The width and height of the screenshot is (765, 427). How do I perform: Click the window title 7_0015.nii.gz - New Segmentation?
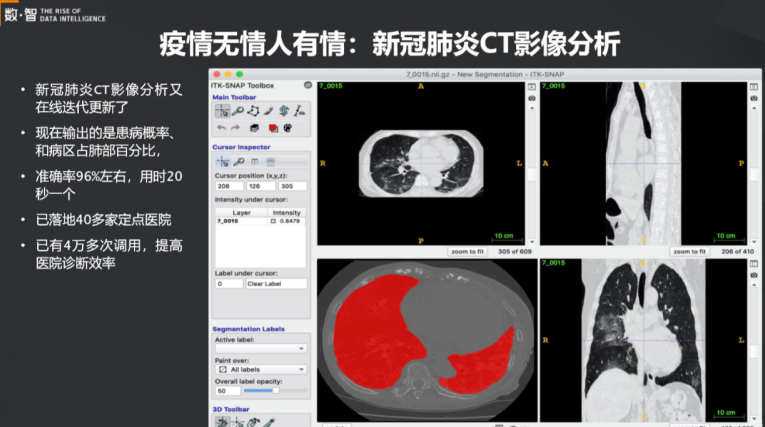point(485,74)
